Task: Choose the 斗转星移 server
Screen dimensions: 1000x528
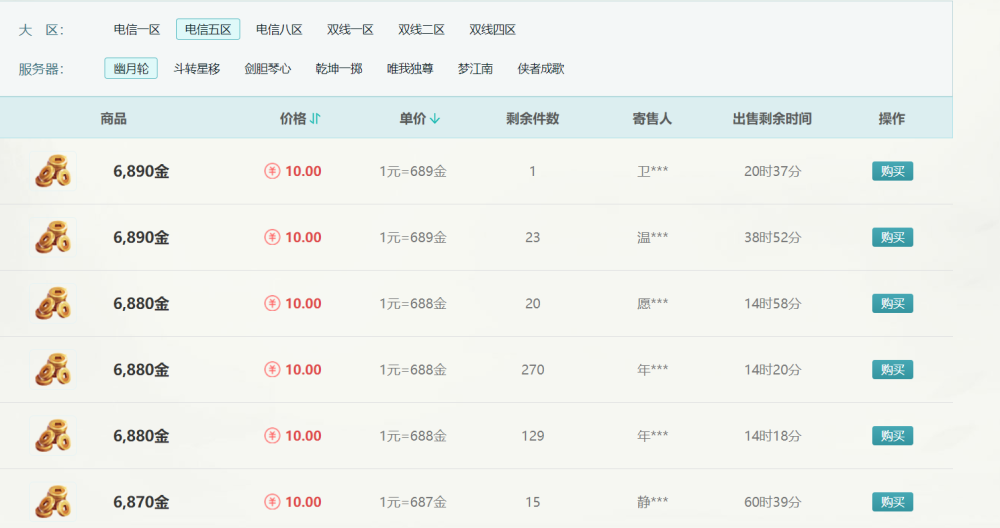Action: [x=196, y=69]
